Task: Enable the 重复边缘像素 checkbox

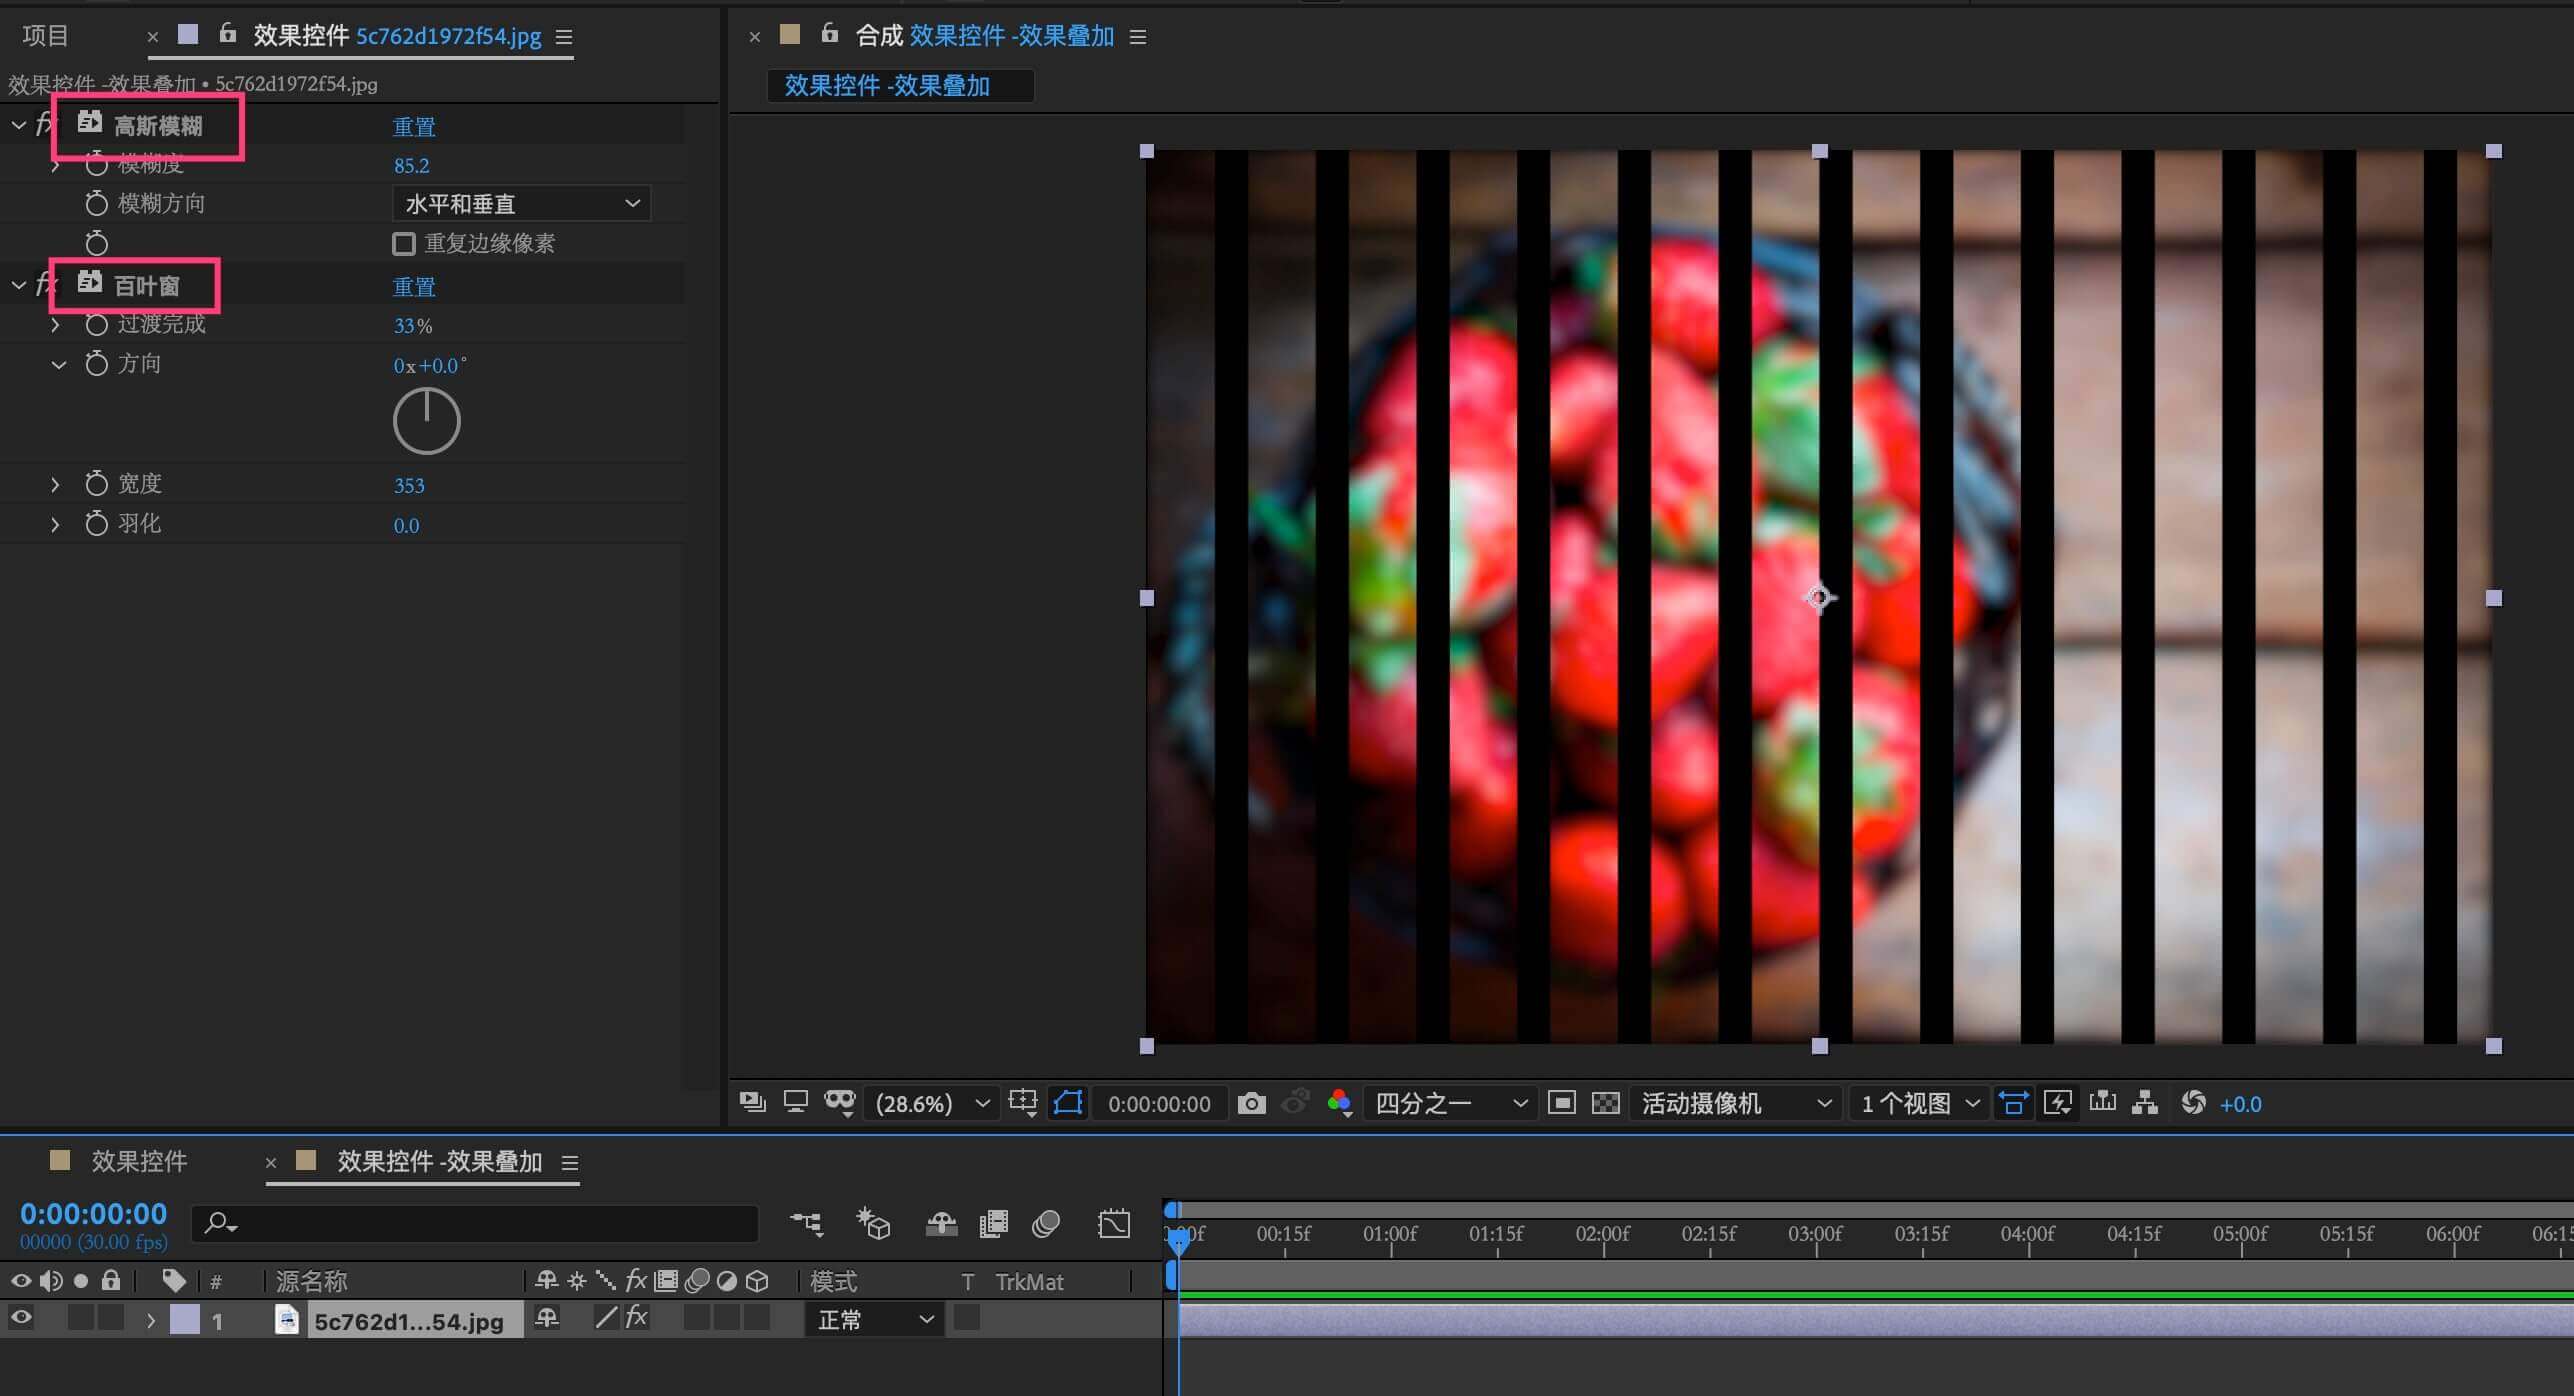Action: (404, 244)
